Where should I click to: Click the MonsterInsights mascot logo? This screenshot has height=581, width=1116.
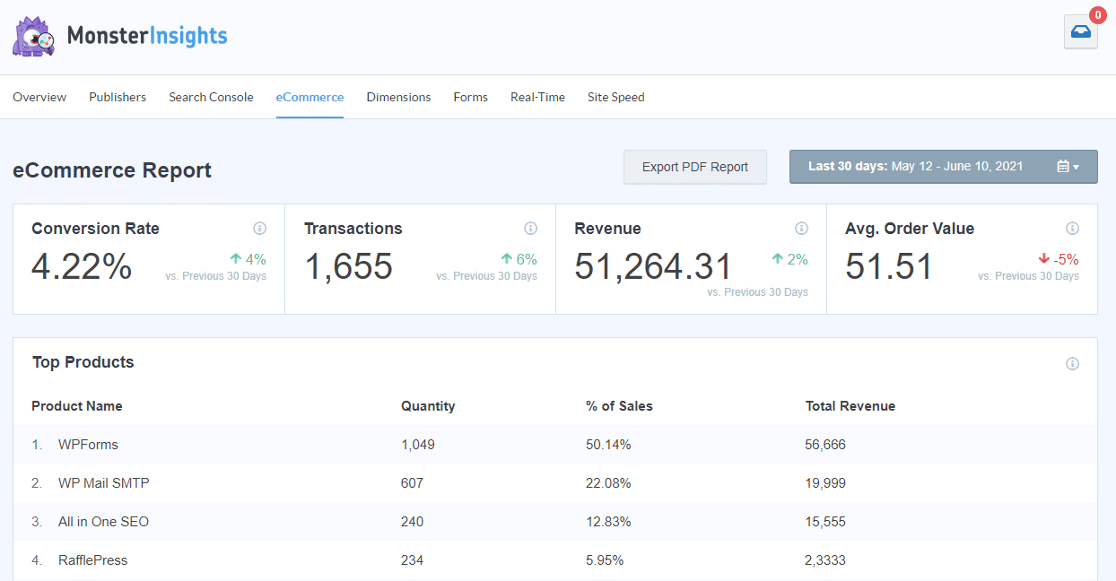[x=33, y=36]
